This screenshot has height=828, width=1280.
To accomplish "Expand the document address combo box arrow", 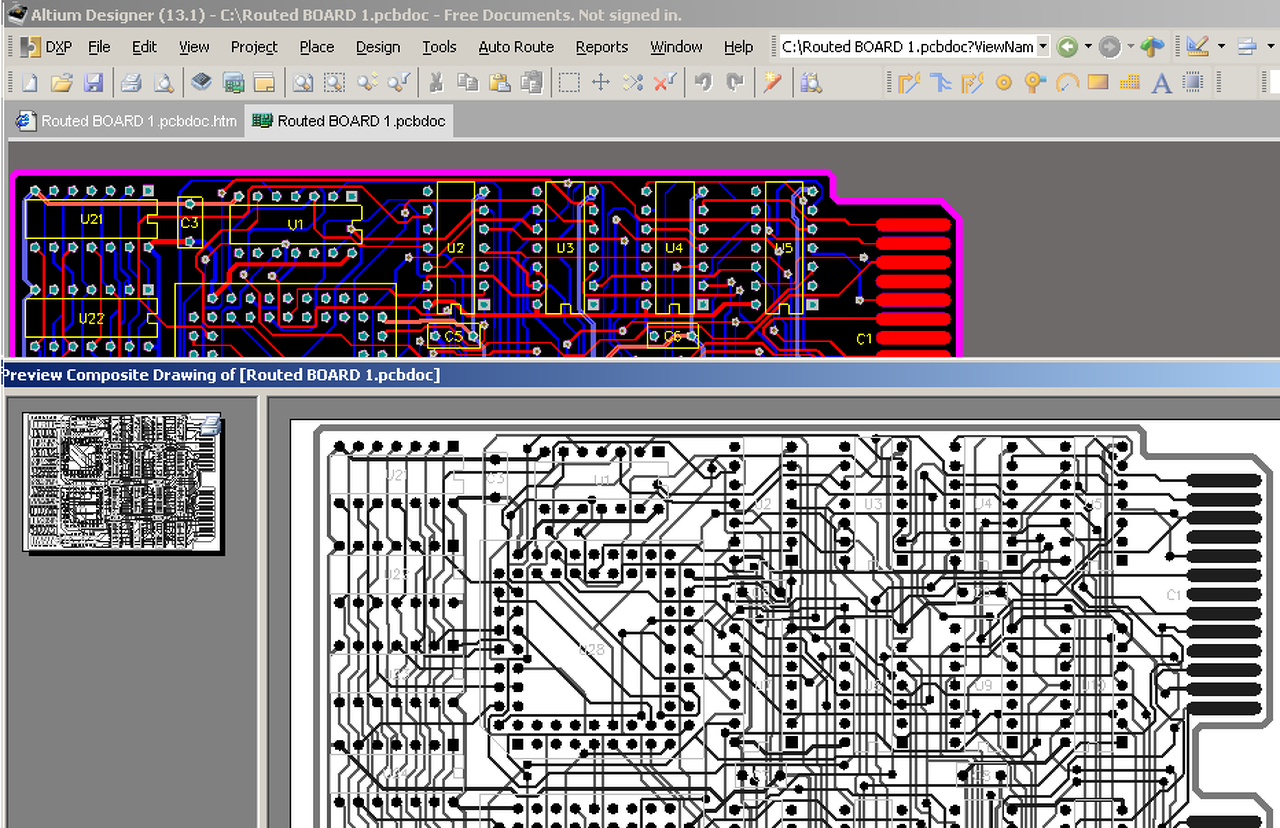I will click(x=1043, y=46).
